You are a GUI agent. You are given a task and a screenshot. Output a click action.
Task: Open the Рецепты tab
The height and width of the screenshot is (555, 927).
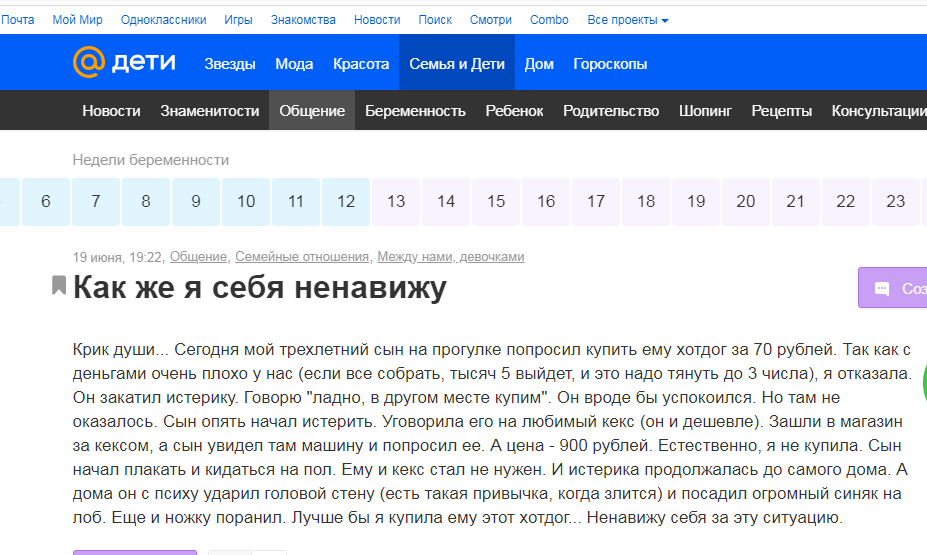coord(782,111)
